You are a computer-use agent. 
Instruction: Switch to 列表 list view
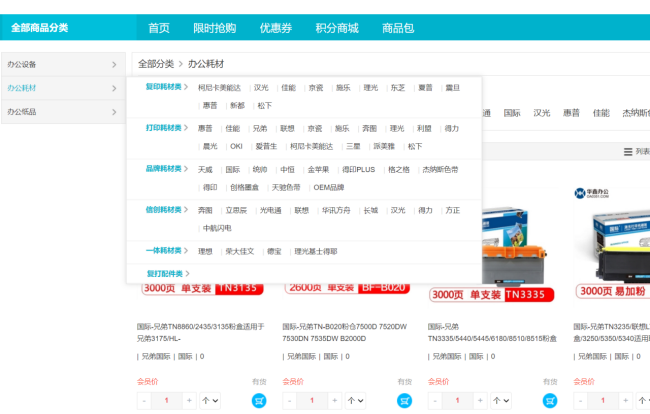[636, 152]
